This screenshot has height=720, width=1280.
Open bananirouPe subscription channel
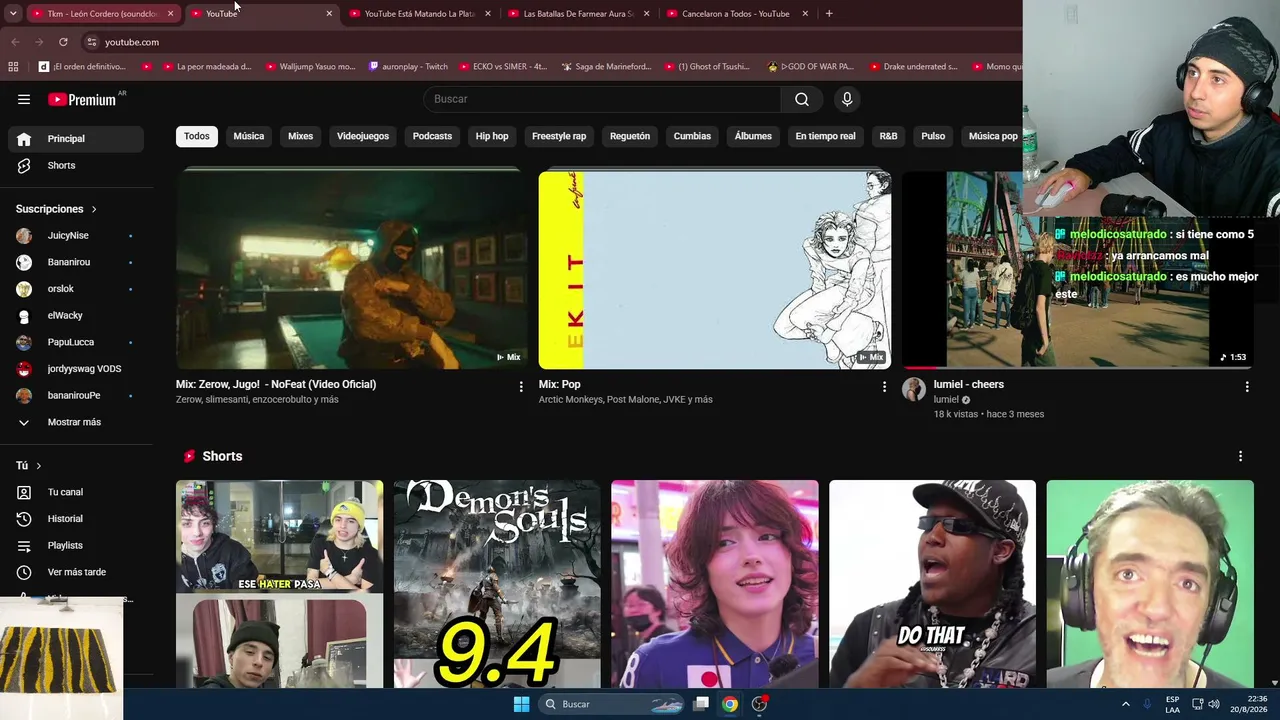(x=76, y=395)
